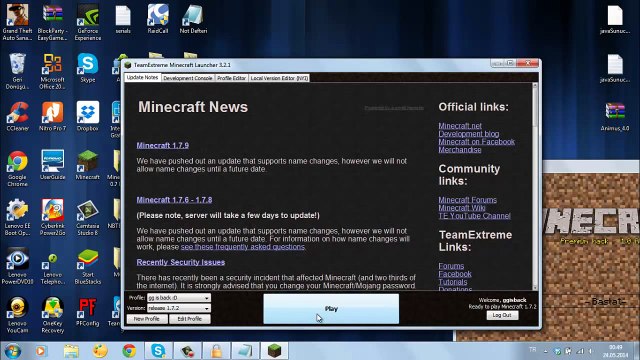
Task: Open the TeamExtreme Tutorials link
Action: pyautogui.click(x=453, y=282)
